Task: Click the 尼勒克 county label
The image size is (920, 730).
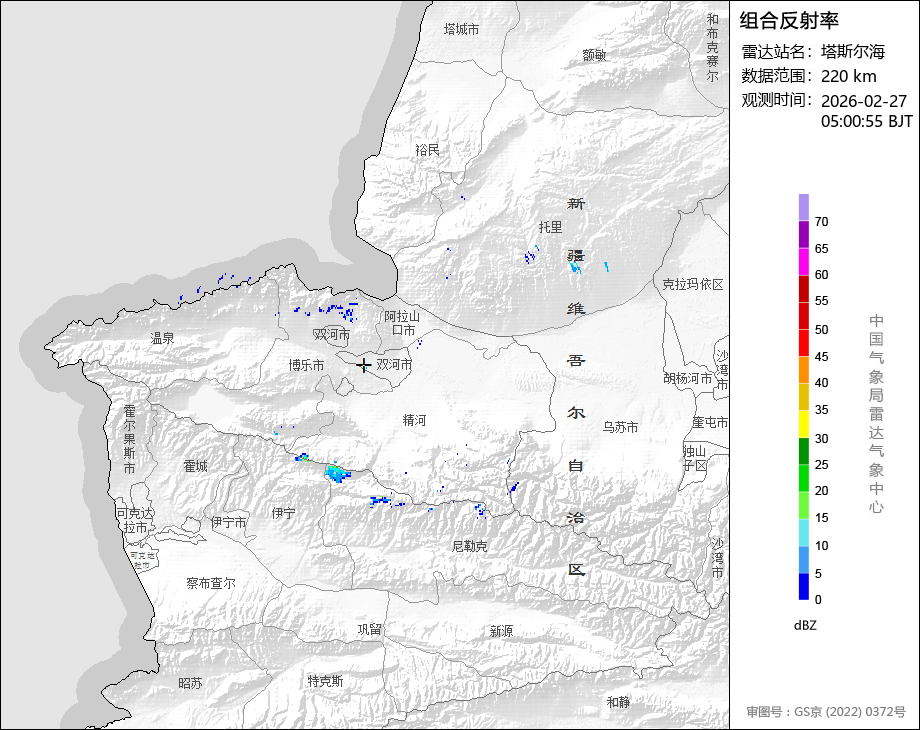Action: coord(470,546)
